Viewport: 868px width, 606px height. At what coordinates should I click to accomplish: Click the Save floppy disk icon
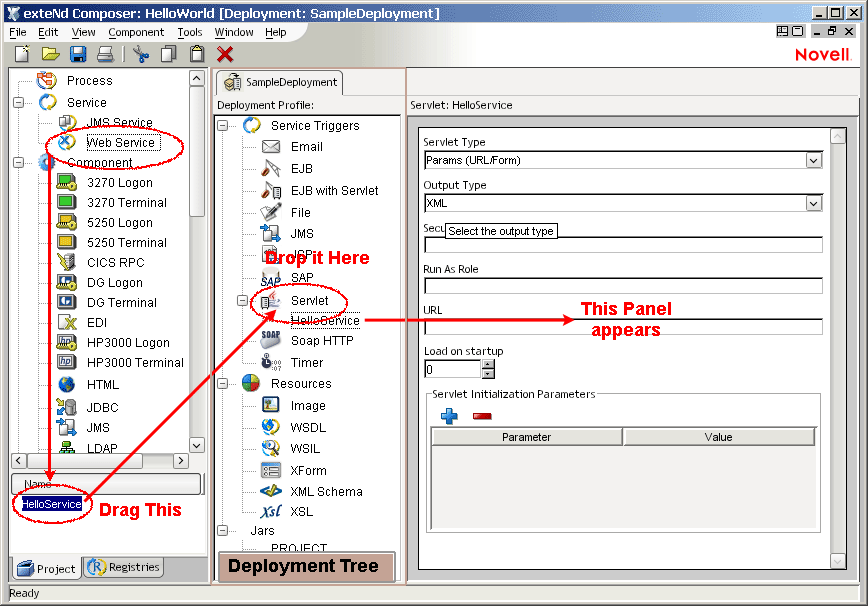(x=78, y=54)
